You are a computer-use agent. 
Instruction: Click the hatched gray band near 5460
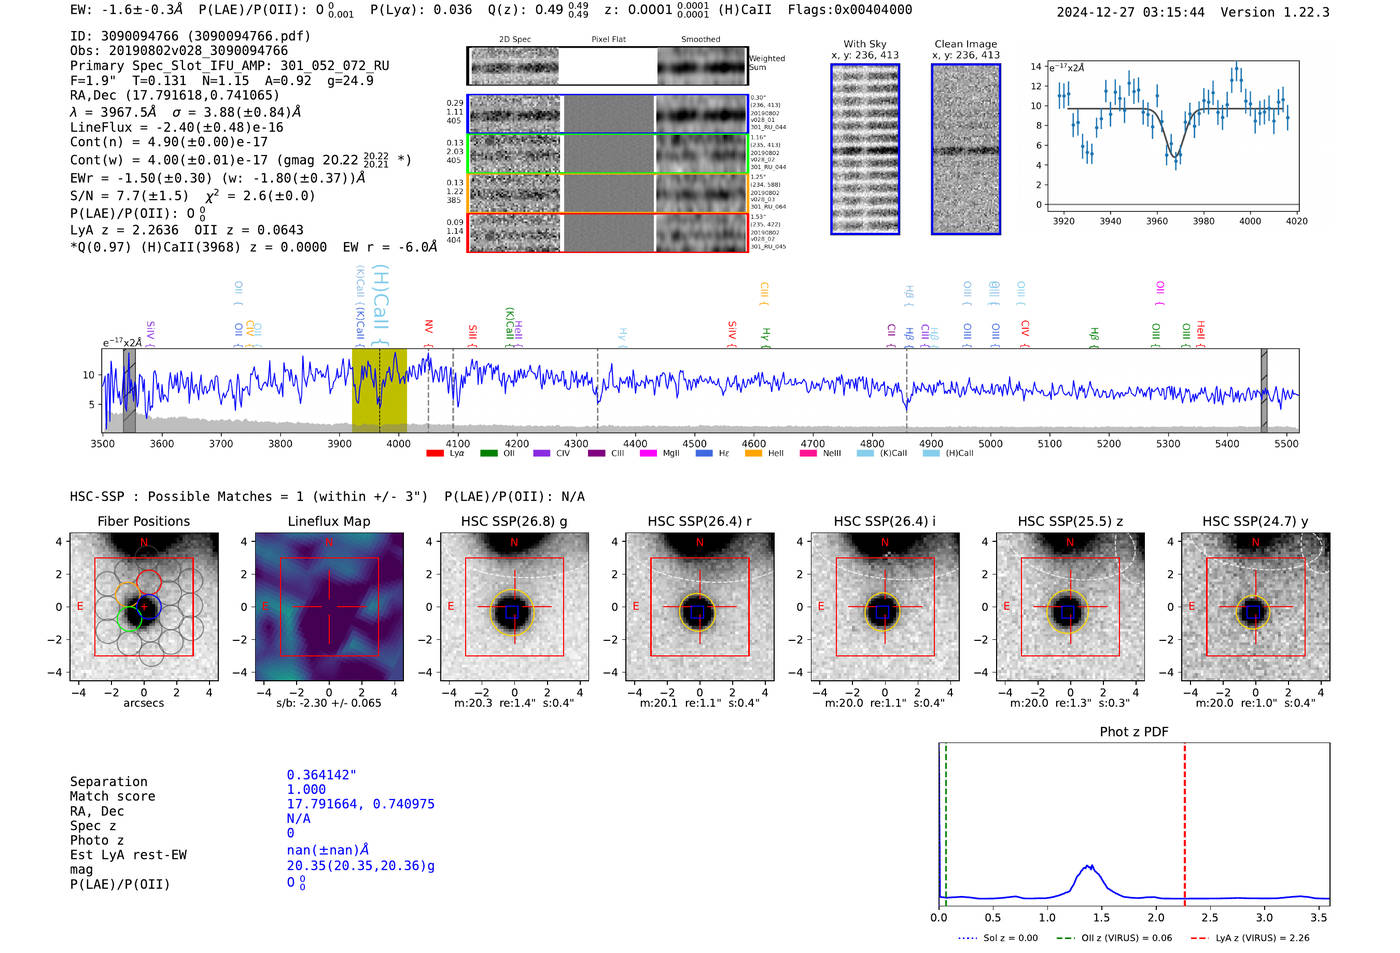(x=1264, y=390)
